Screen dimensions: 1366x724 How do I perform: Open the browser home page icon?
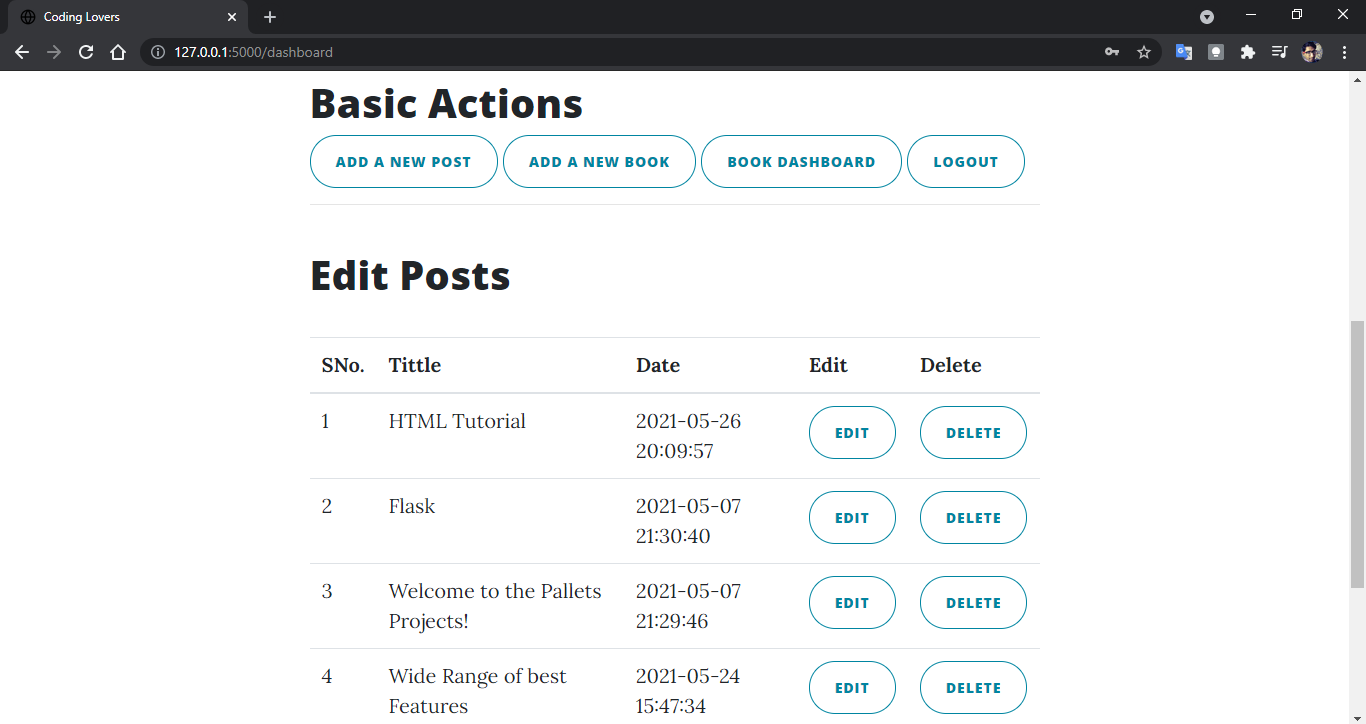click(118, 52)
